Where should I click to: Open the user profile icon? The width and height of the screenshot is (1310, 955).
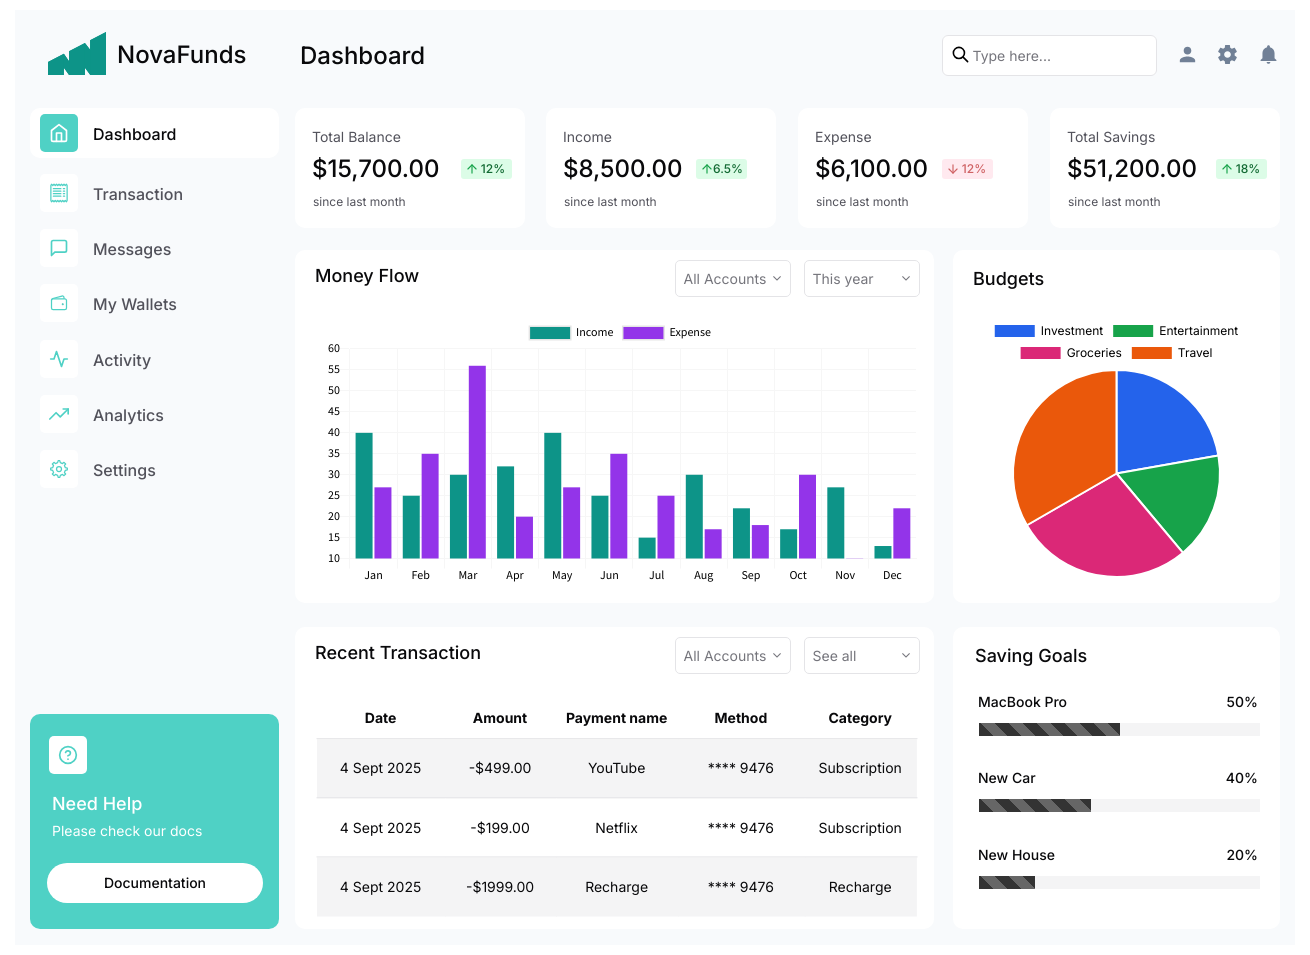[1187, 55]
